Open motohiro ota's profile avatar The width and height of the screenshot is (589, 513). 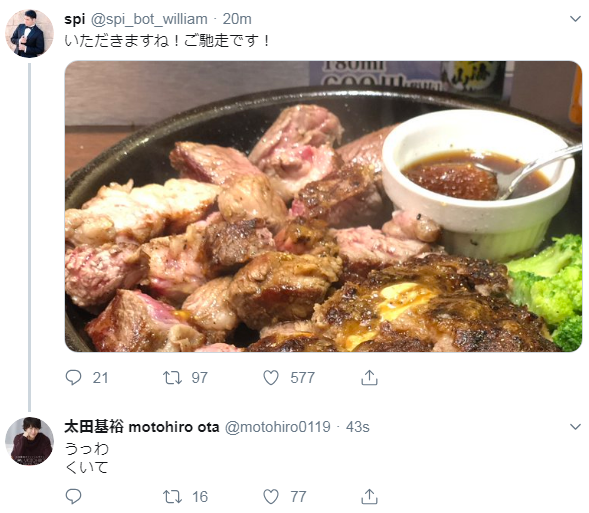pos(29,441)
